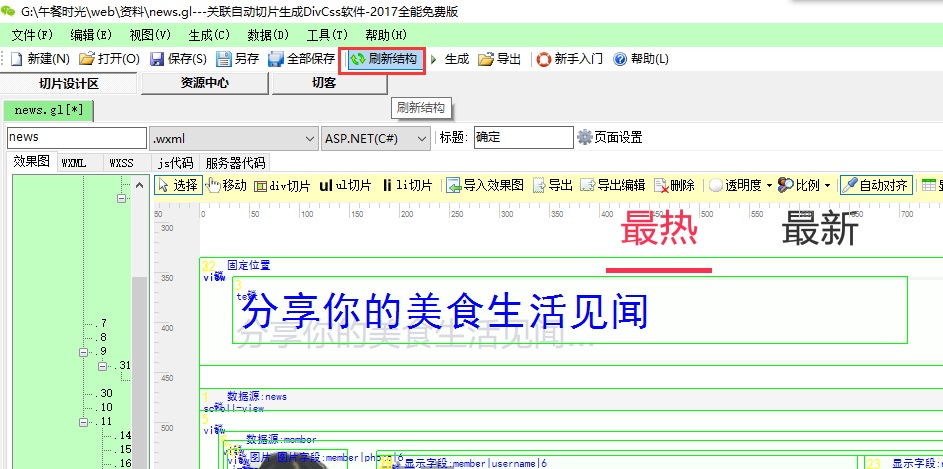Refresh structure with 刷新结构
Image resolution: width=943 pixels, height=469 pixels.
pyautogui.click(x=384, y=59)
